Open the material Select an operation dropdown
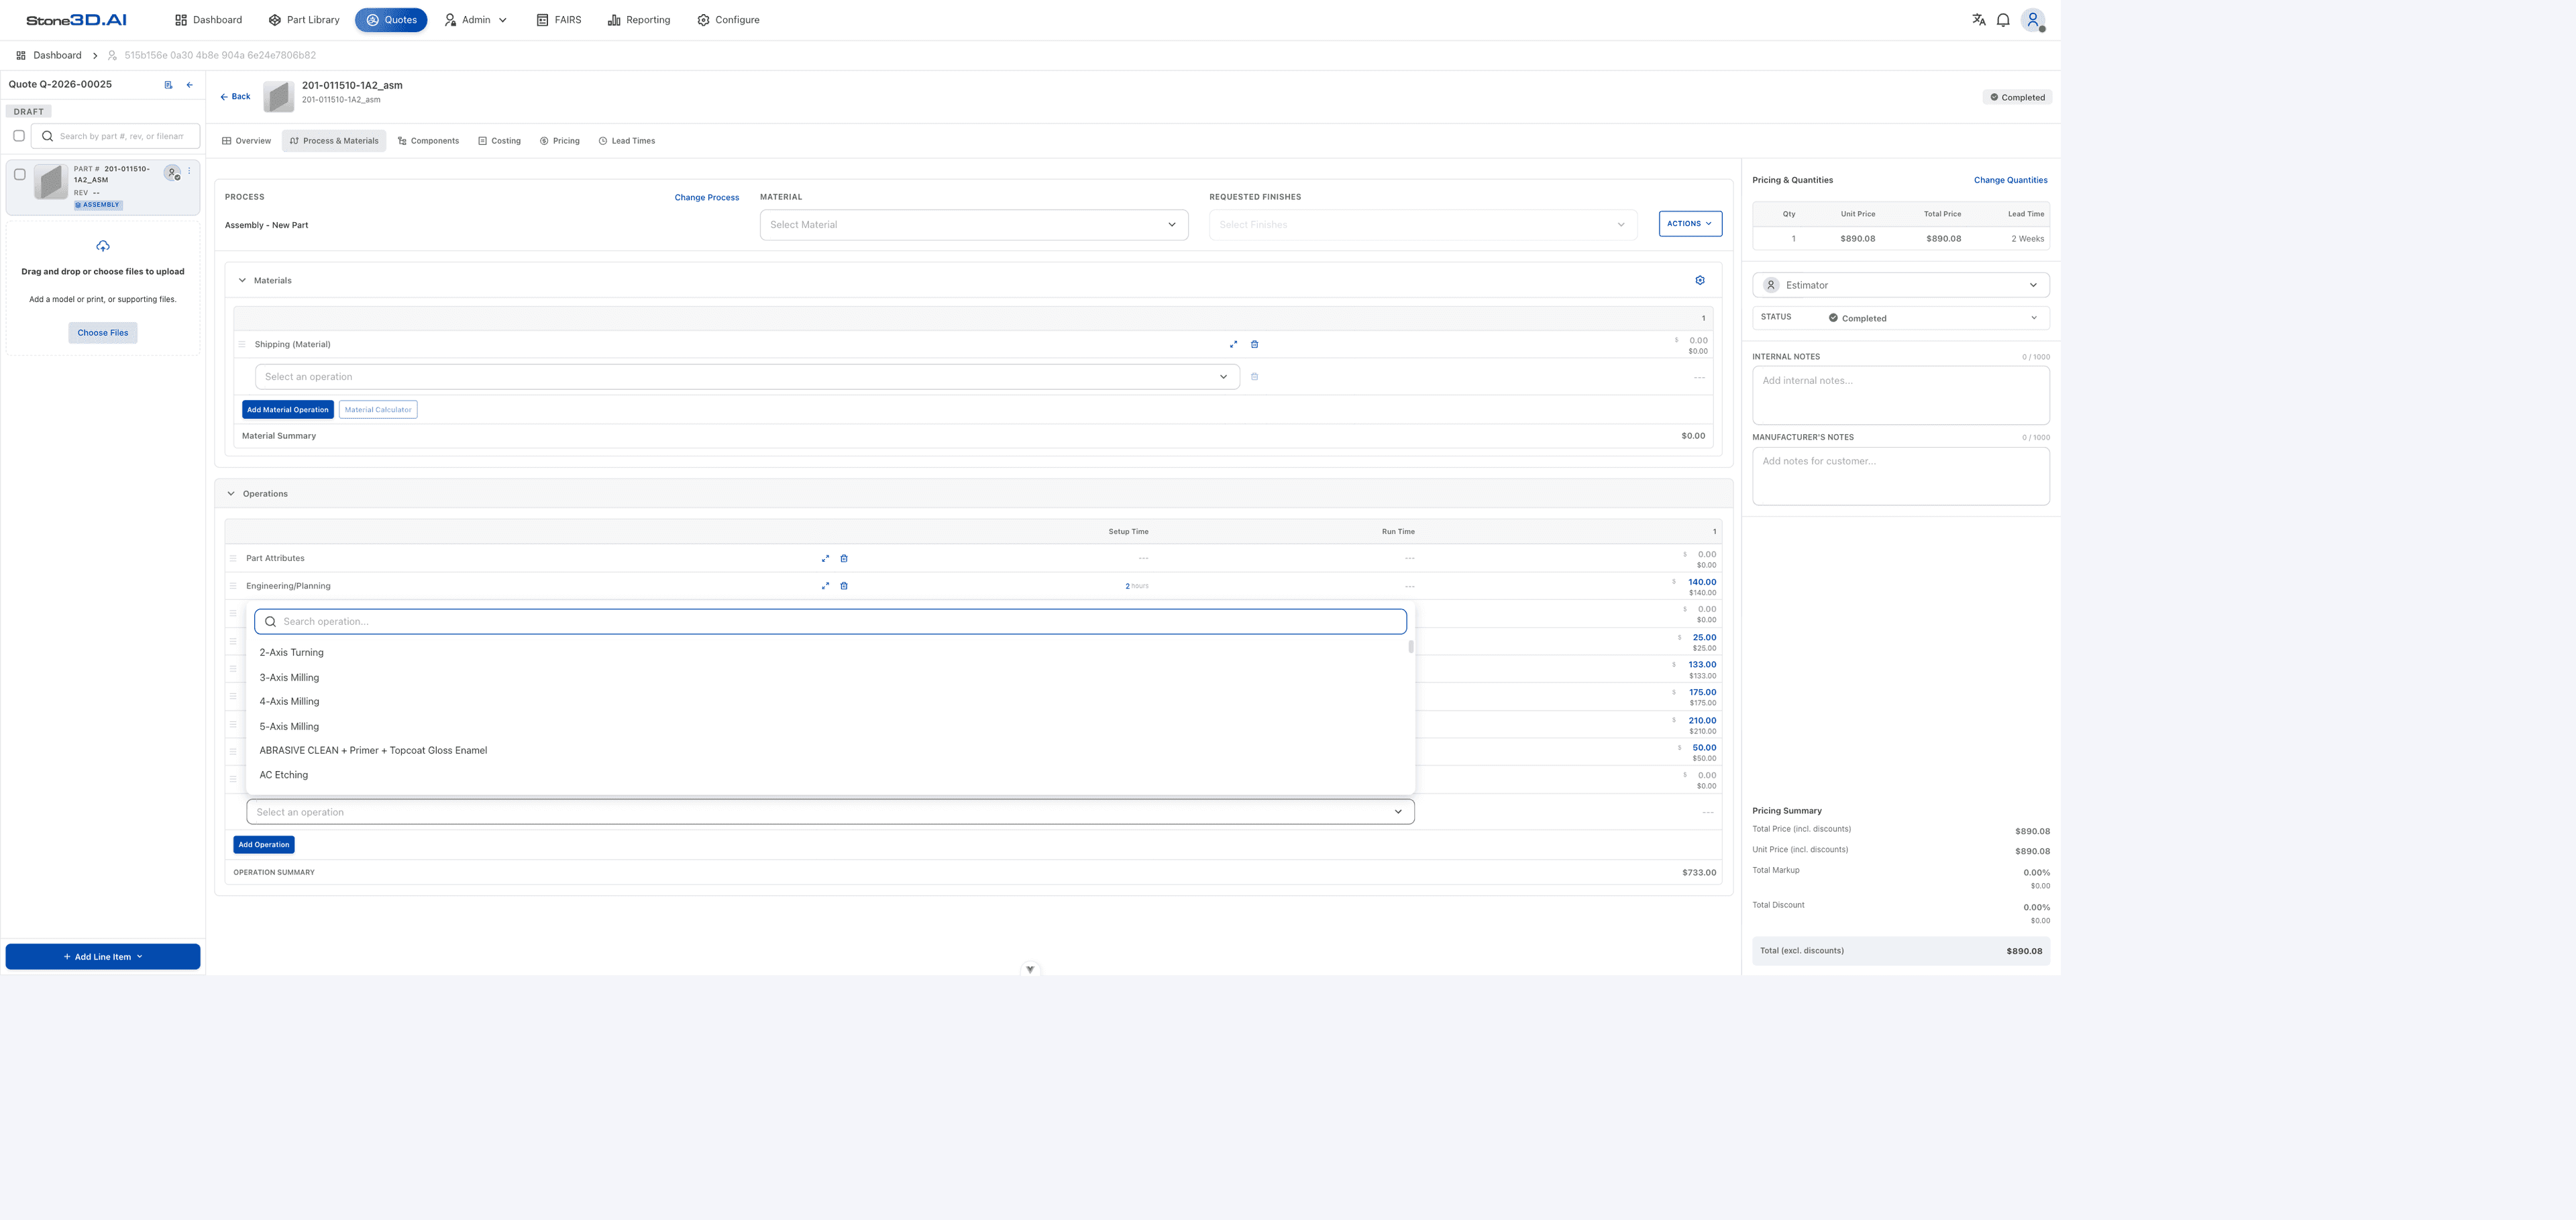 point(747,377)
